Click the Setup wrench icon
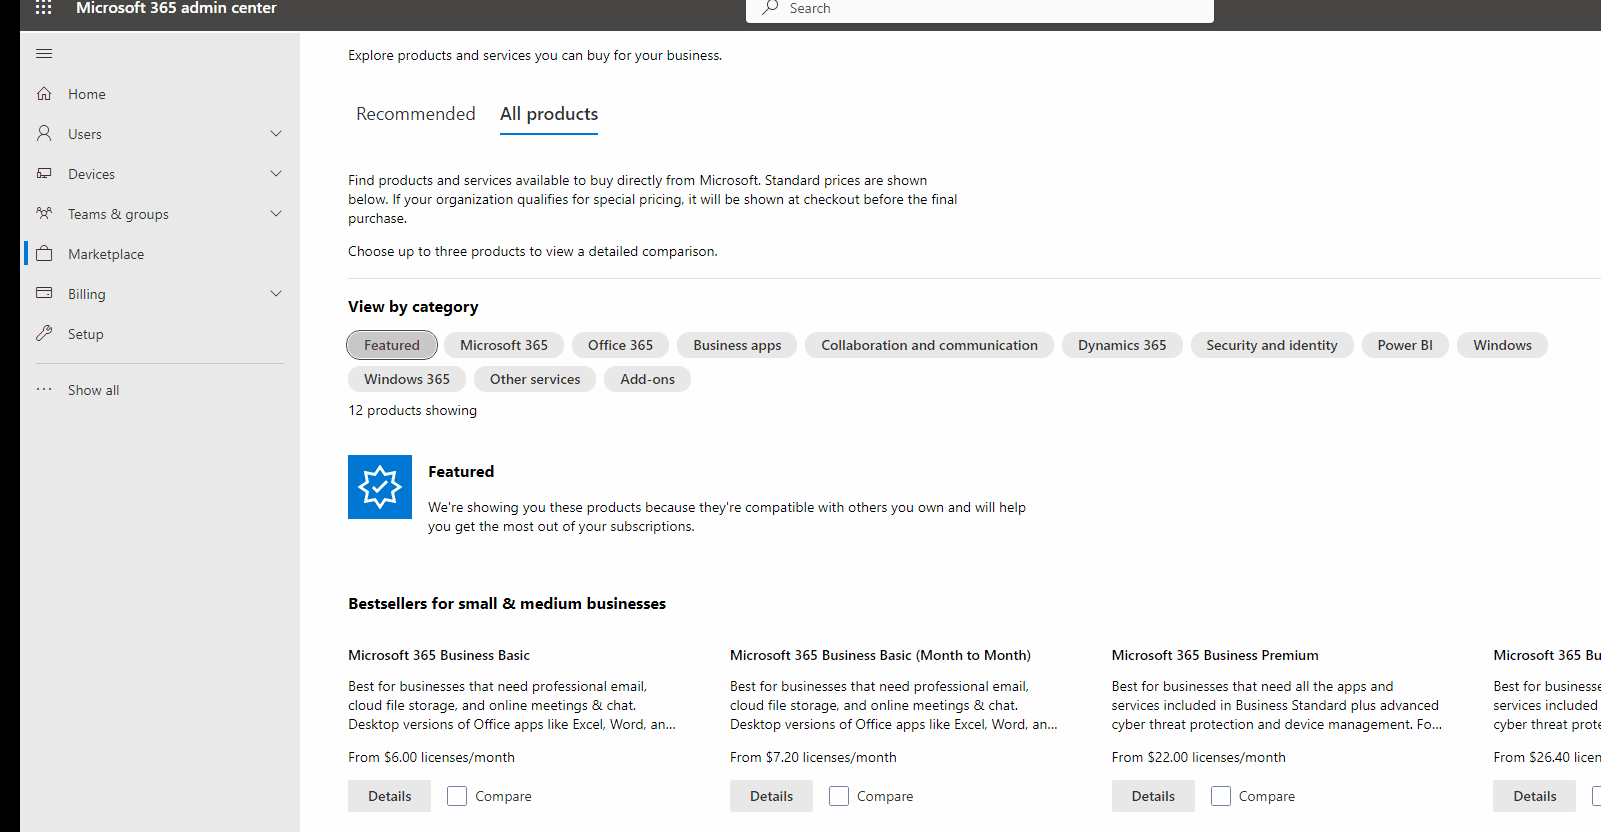The image size is (1601, 832). [x=44, y=333]
